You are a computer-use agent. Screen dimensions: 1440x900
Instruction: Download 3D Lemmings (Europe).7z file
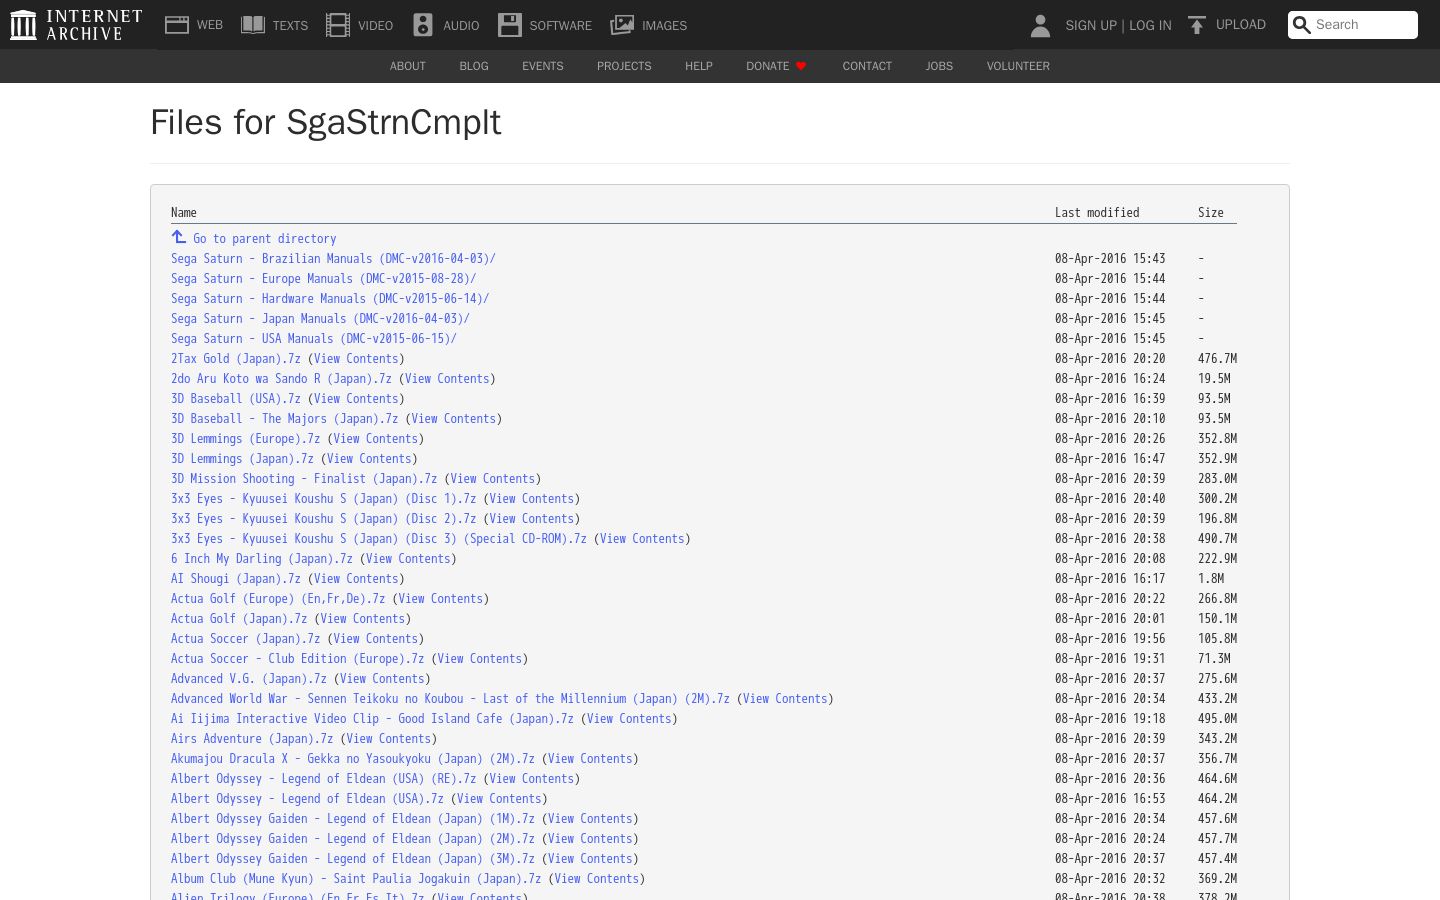[246, 439]
